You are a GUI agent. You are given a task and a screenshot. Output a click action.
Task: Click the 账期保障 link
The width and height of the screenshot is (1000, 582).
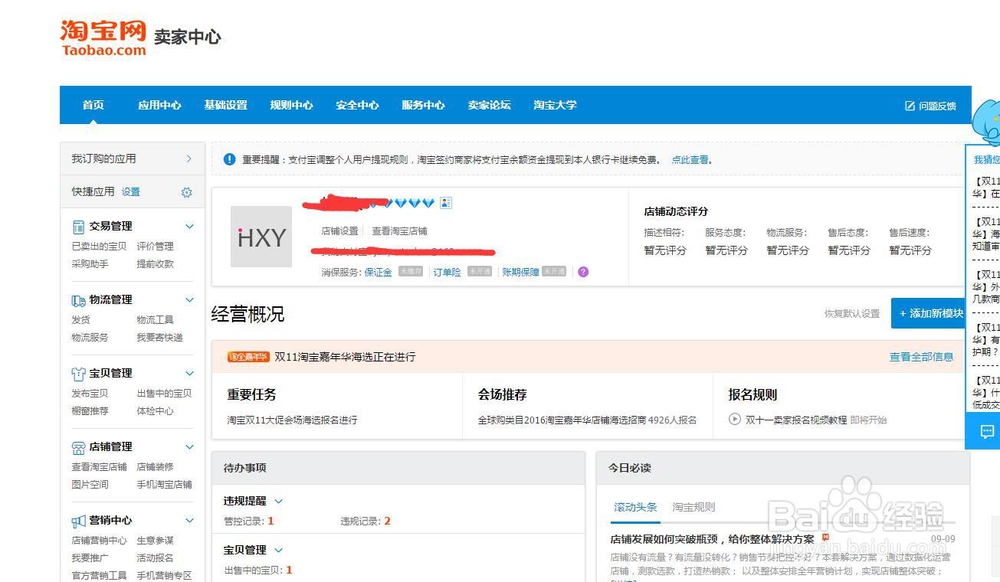520,272
